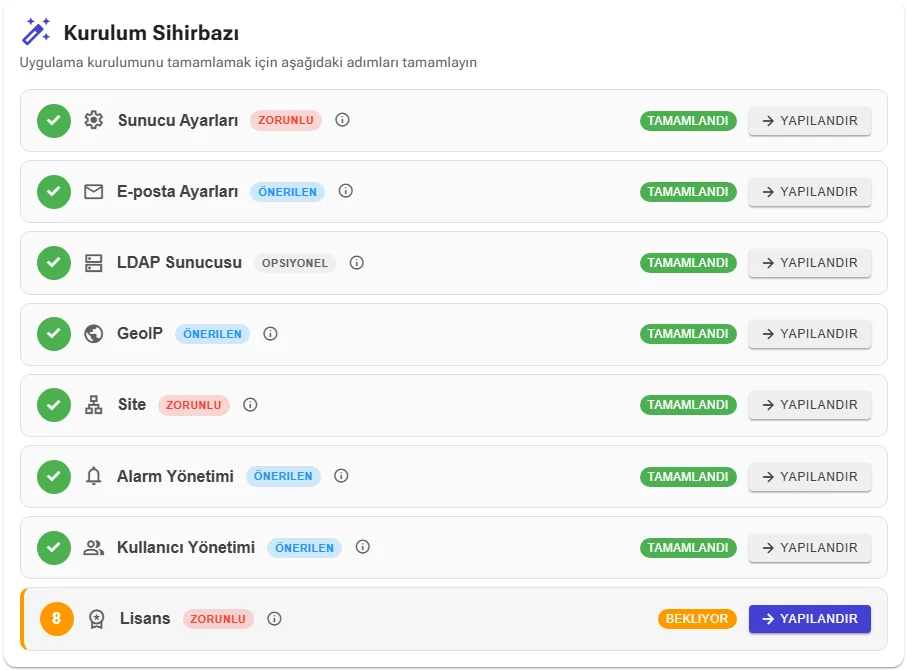Click the info icon beside Sunucu Ayarları
The width and height of the screenshot is (907, 670).
pos(342,120)
